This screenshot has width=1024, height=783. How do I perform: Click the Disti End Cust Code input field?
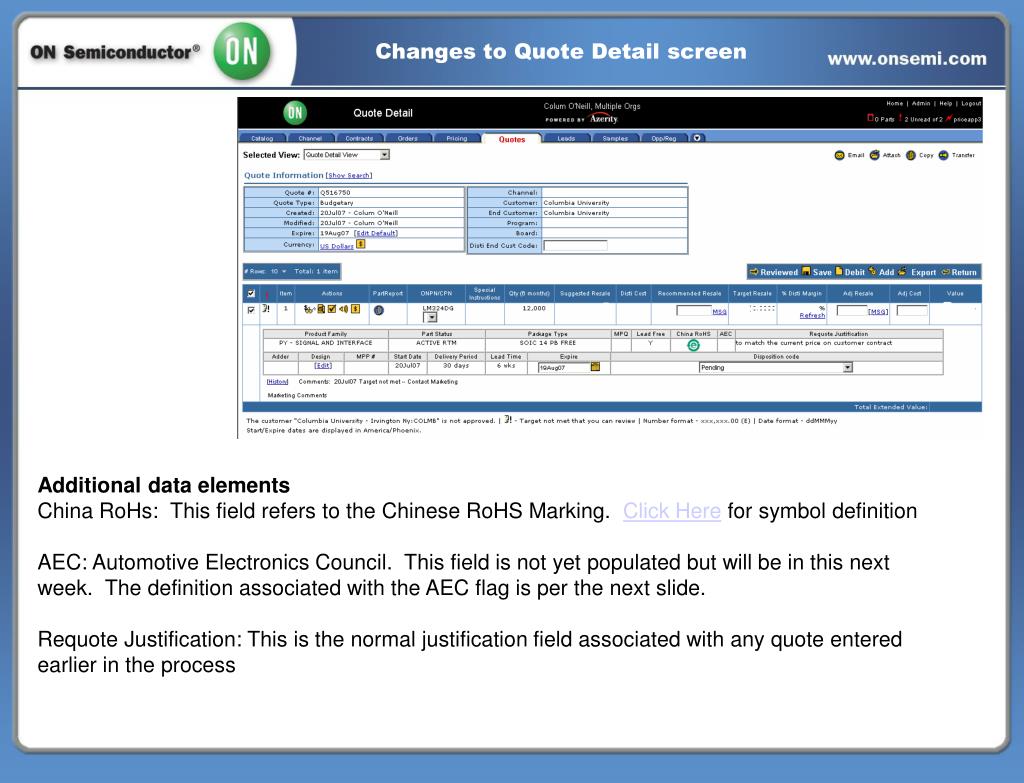(575, 246)
